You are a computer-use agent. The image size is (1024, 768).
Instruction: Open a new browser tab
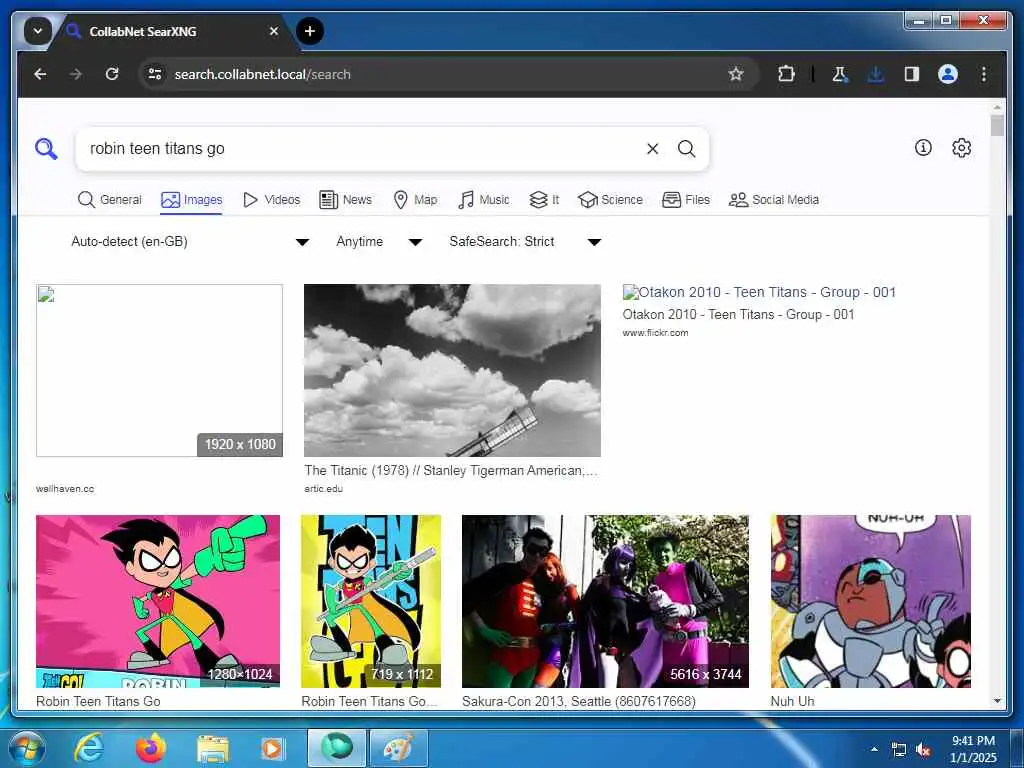tap(310, 31)
